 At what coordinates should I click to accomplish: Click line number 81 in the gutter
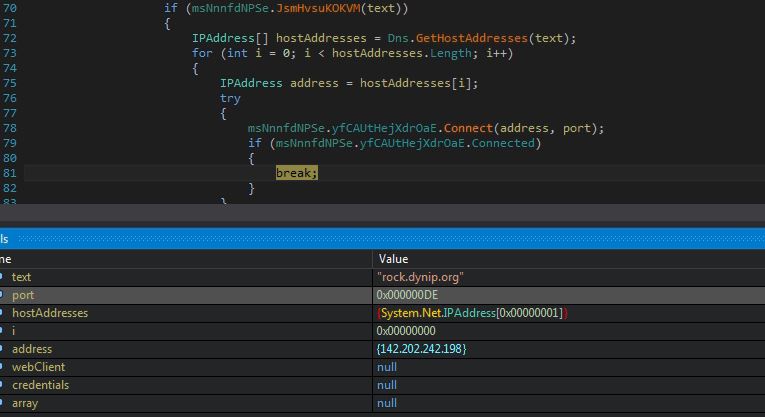coord(10,173)
